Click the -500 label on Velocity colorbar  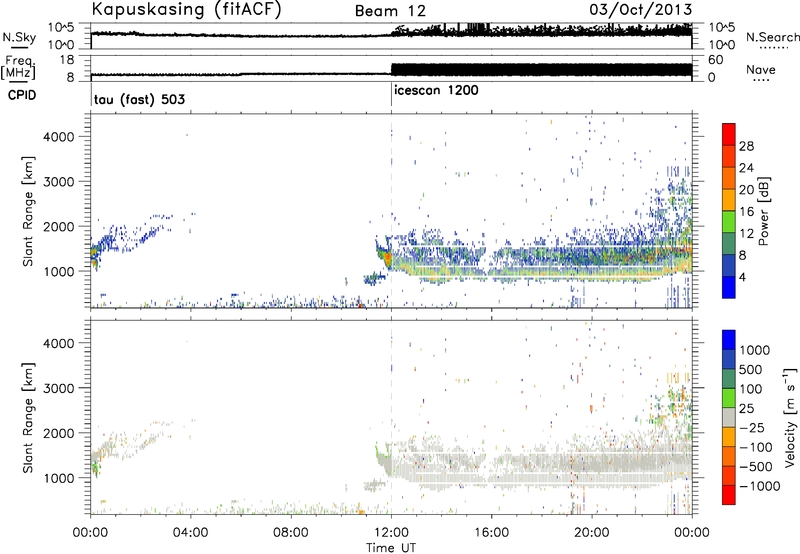[x=756, y=466]
